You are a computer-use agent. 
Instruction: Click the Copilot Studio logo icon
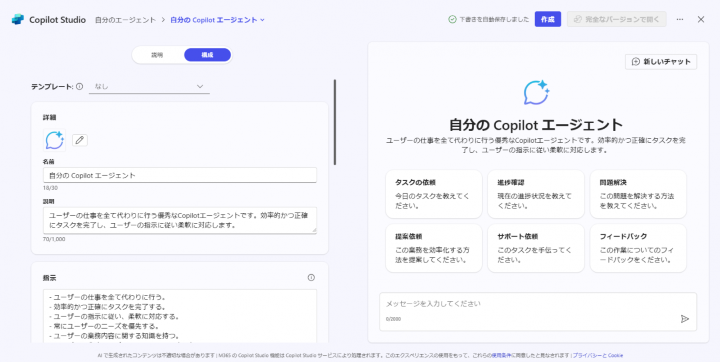(17, 20)
